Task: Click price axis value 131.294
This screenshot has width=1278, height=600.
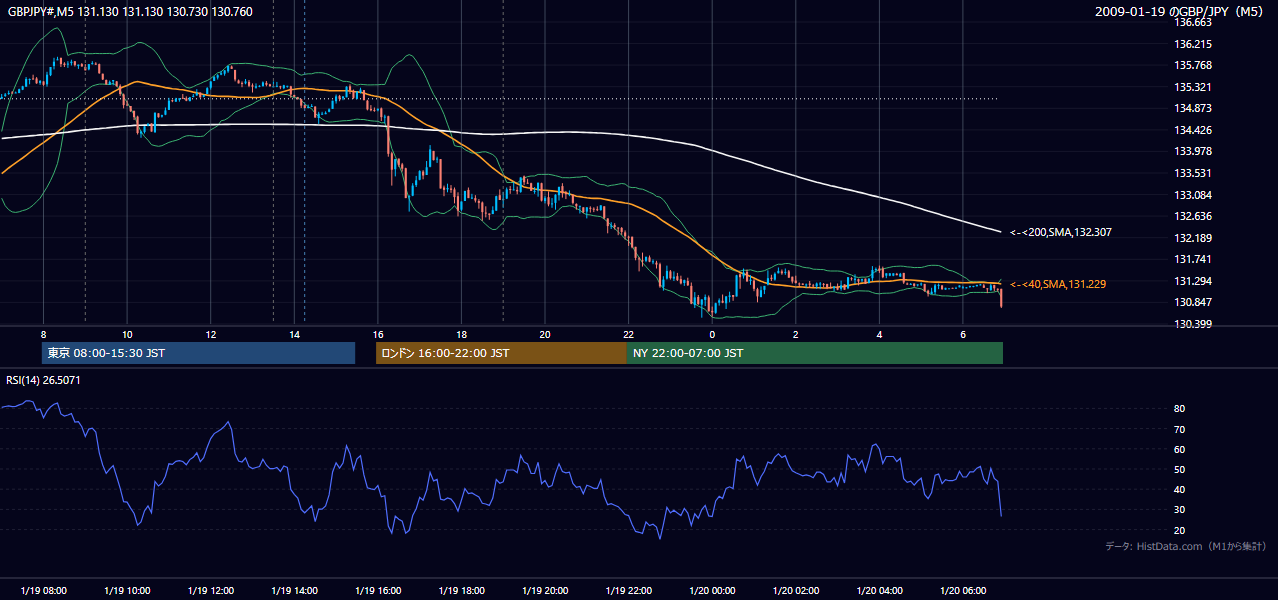Action: tap(1192, 281)
